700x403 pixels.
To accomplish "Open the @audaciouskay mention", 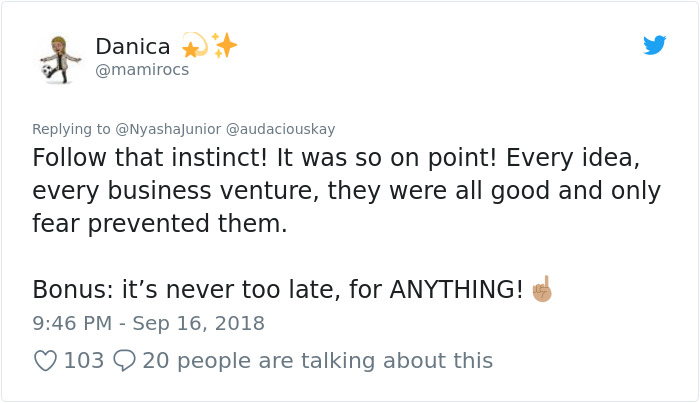I will pos(281,129).
